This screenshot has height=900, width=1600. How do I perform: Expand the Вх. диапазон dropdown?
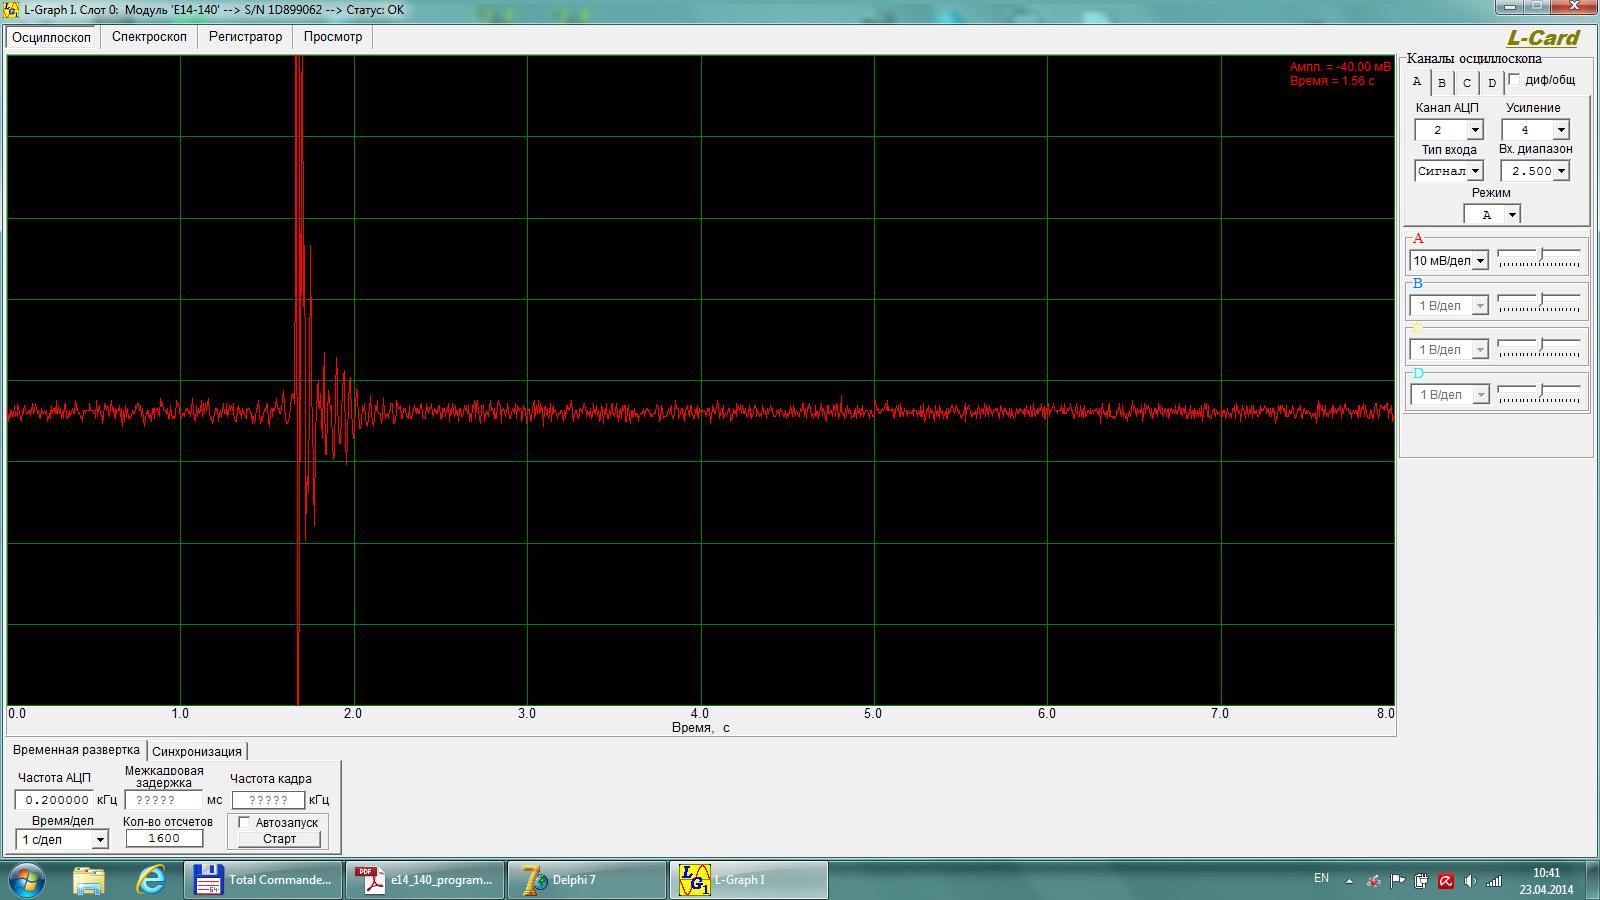[x=1561, y=172]
